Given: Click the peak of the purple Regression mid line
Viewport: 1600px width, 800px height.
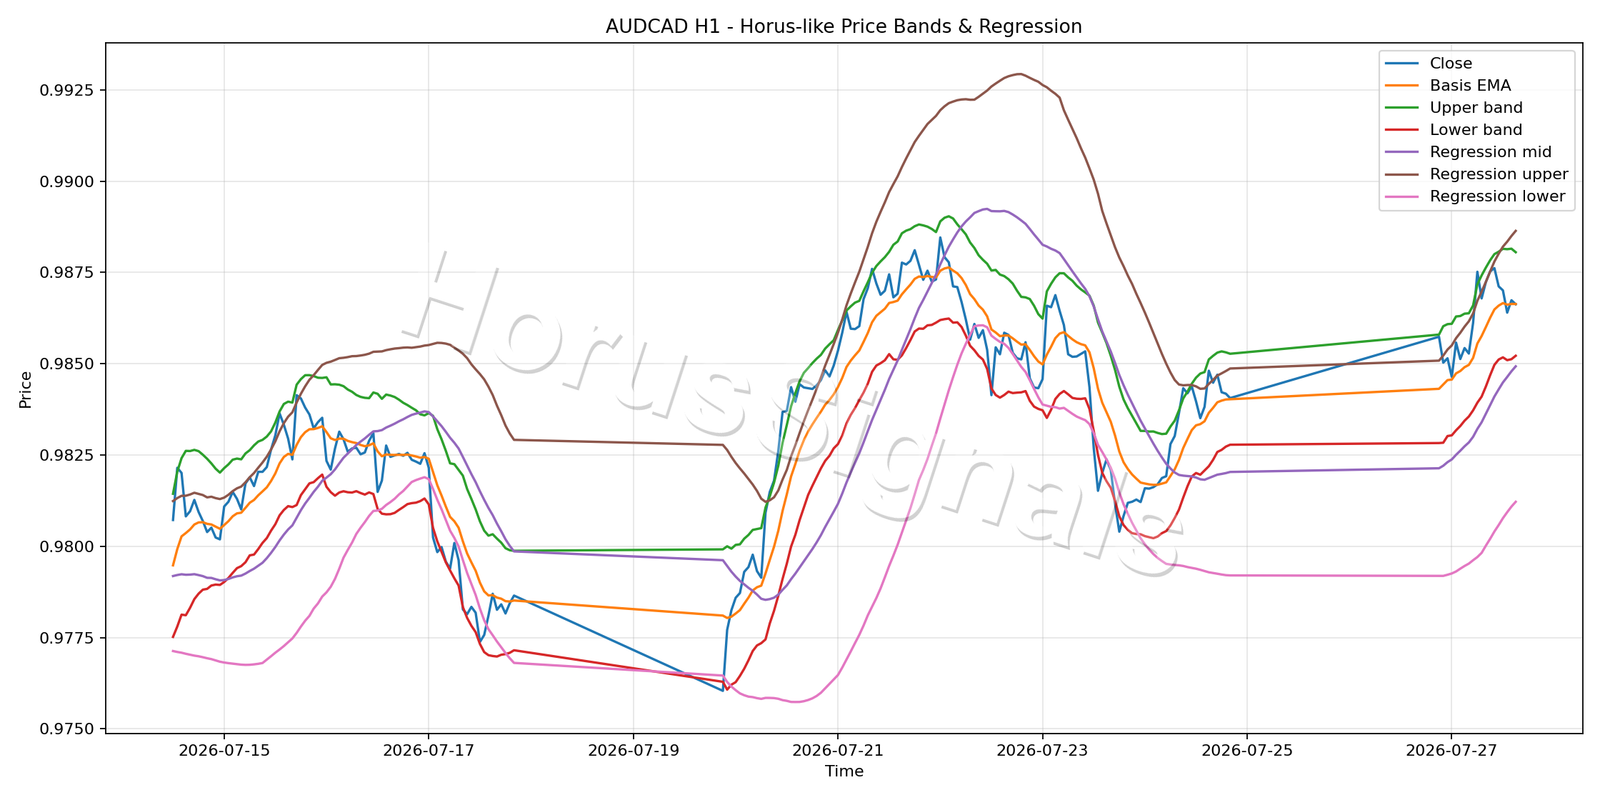Looking at the screenshot, I should pyautogui.click(x=986, y=209).
